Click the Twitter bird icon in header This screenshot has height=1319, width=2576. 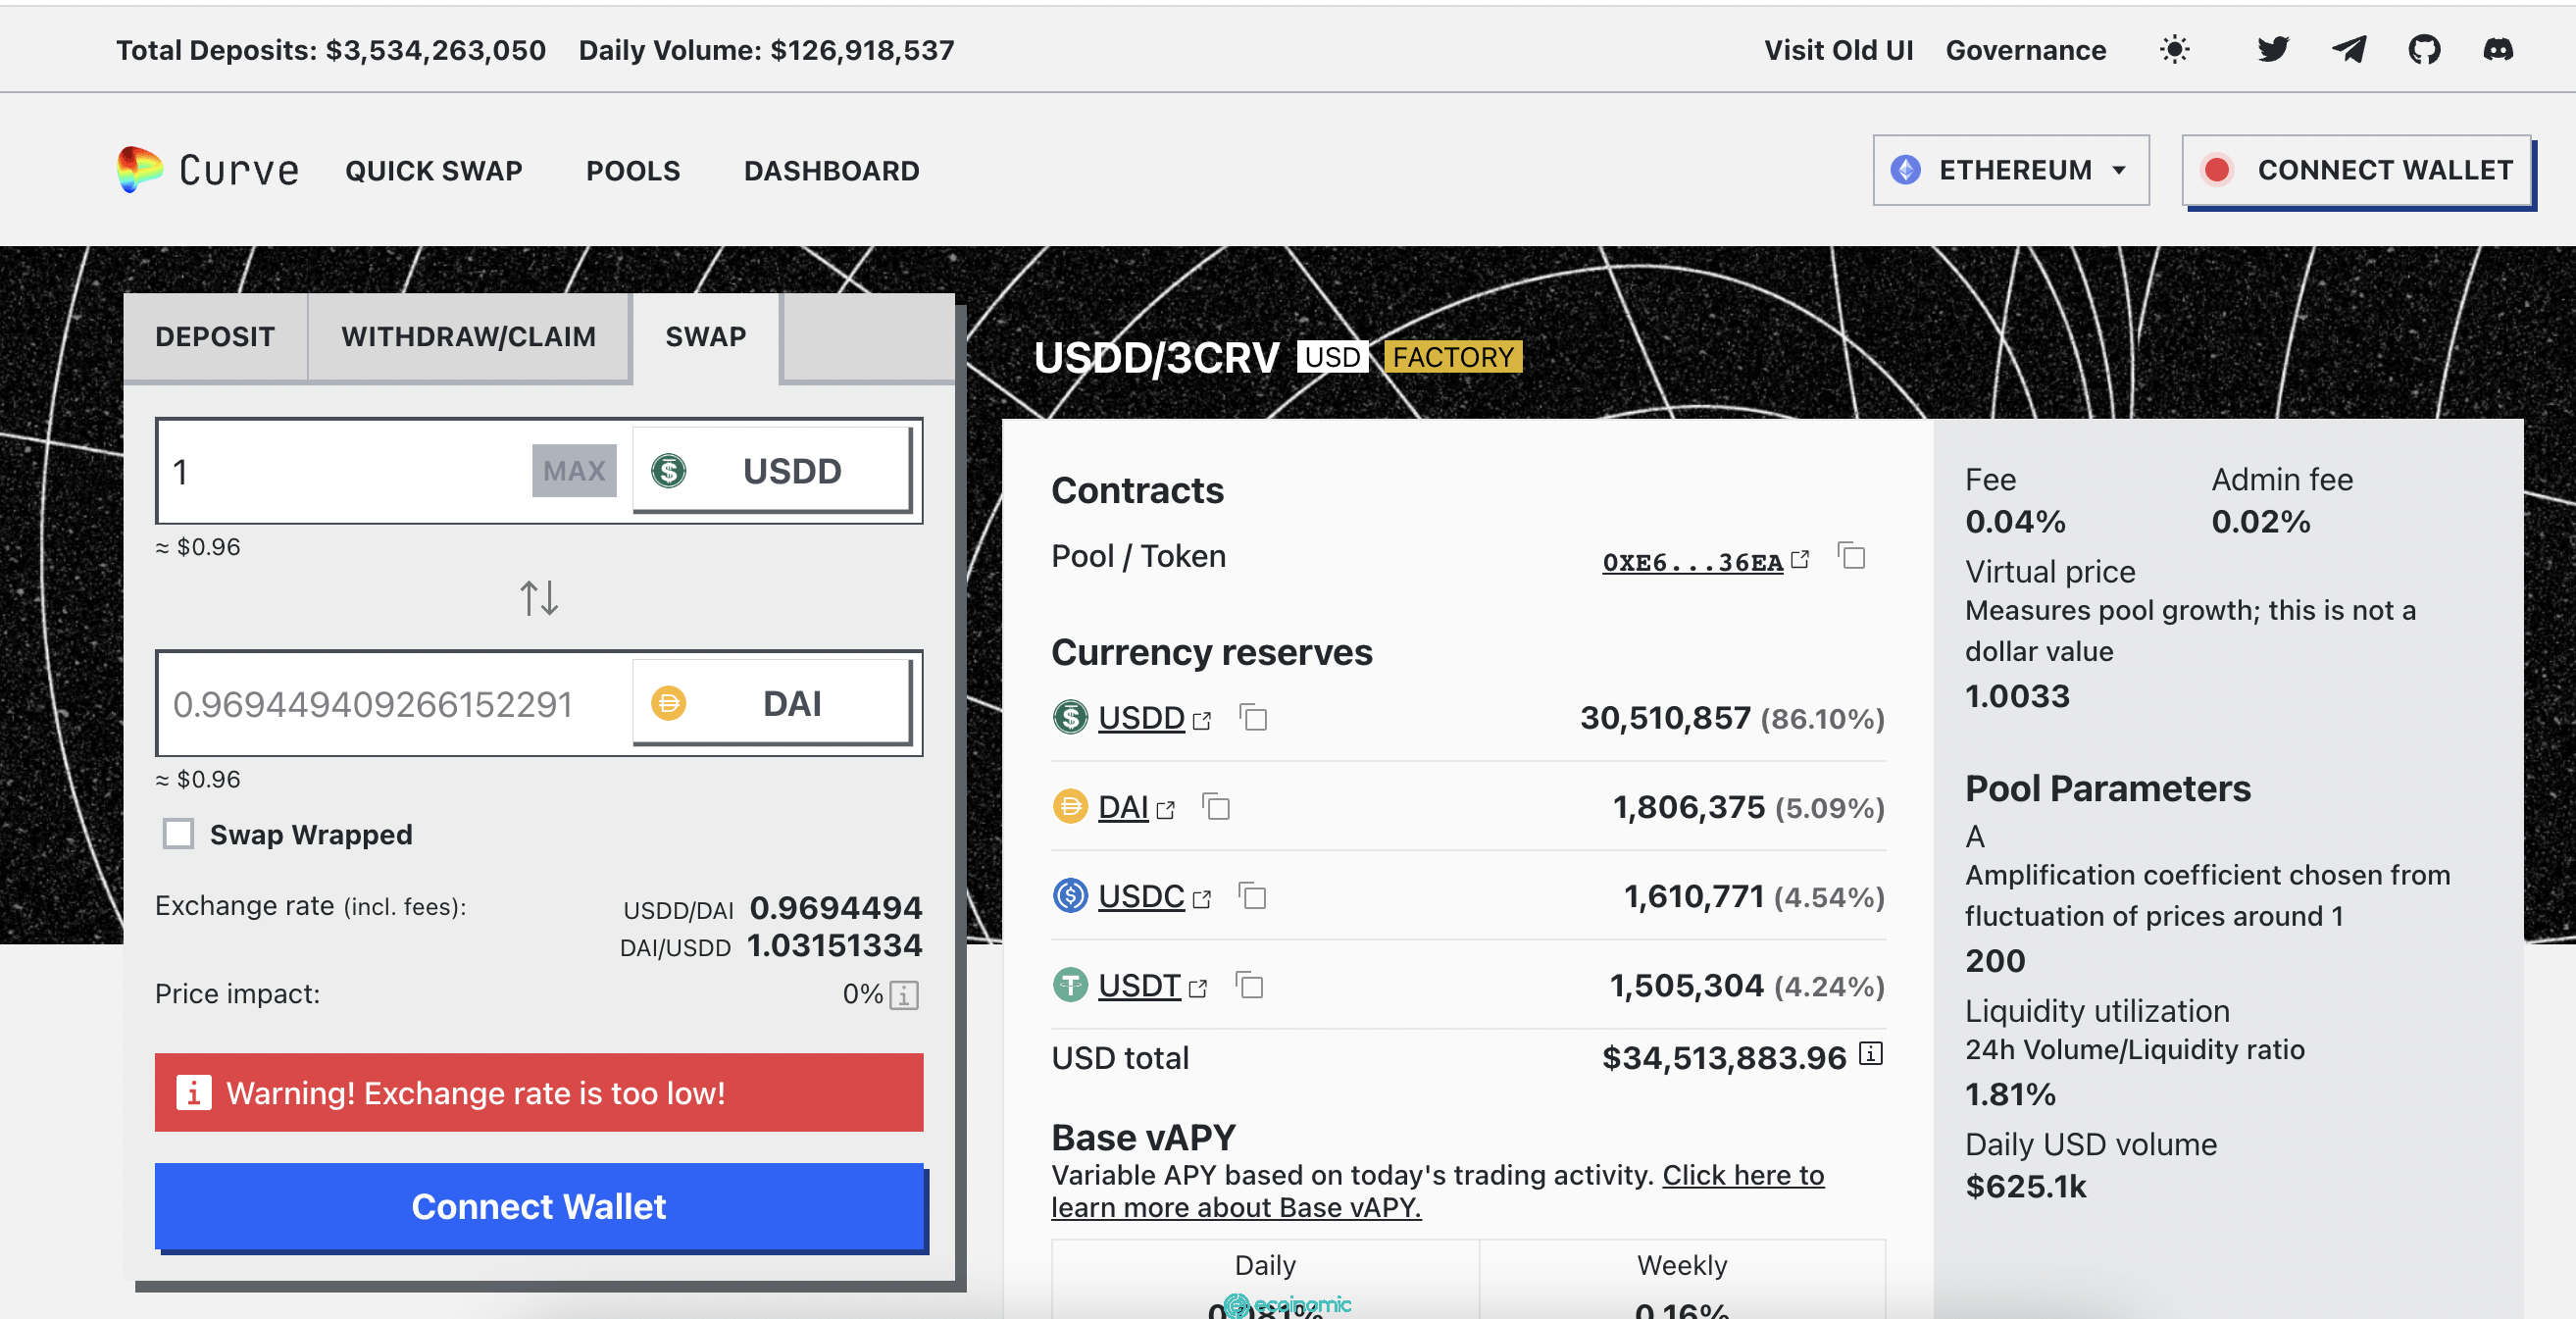point(2275,49)
